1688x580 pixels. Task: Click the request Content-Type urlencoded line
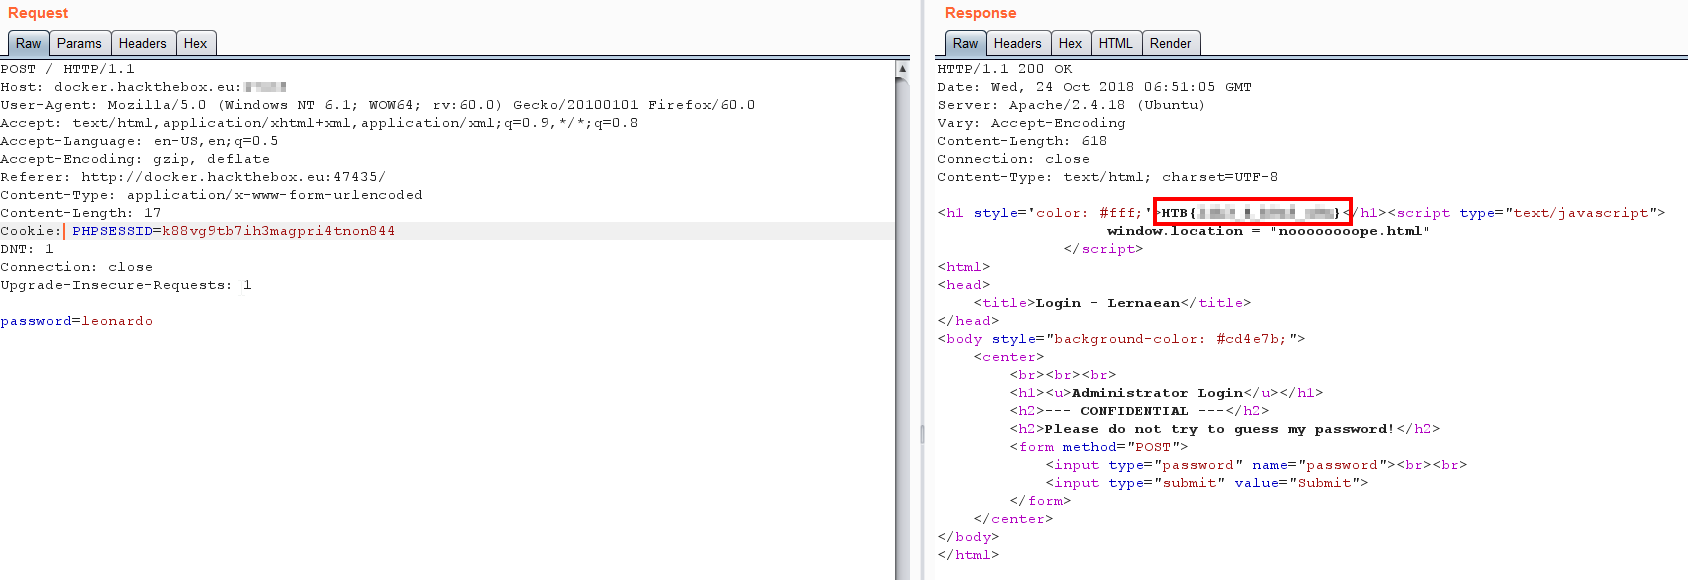(211, 195)
